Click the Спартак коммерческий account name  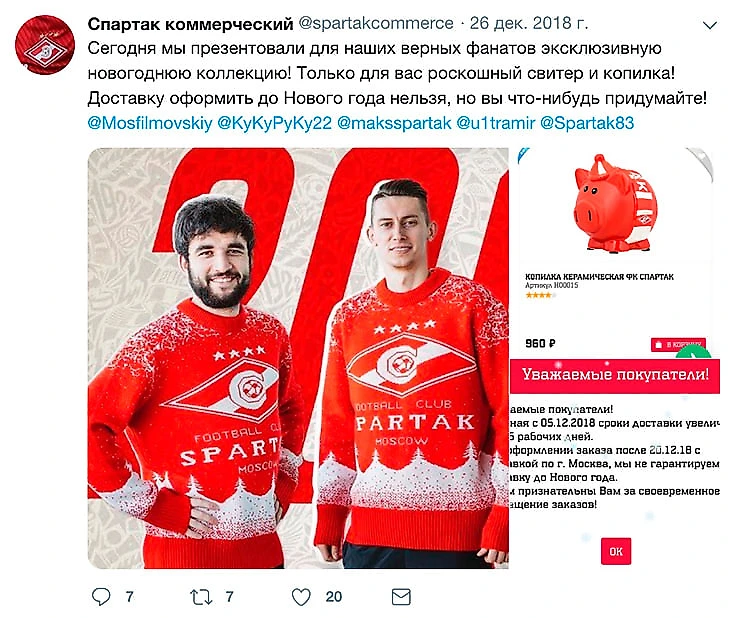190,24
